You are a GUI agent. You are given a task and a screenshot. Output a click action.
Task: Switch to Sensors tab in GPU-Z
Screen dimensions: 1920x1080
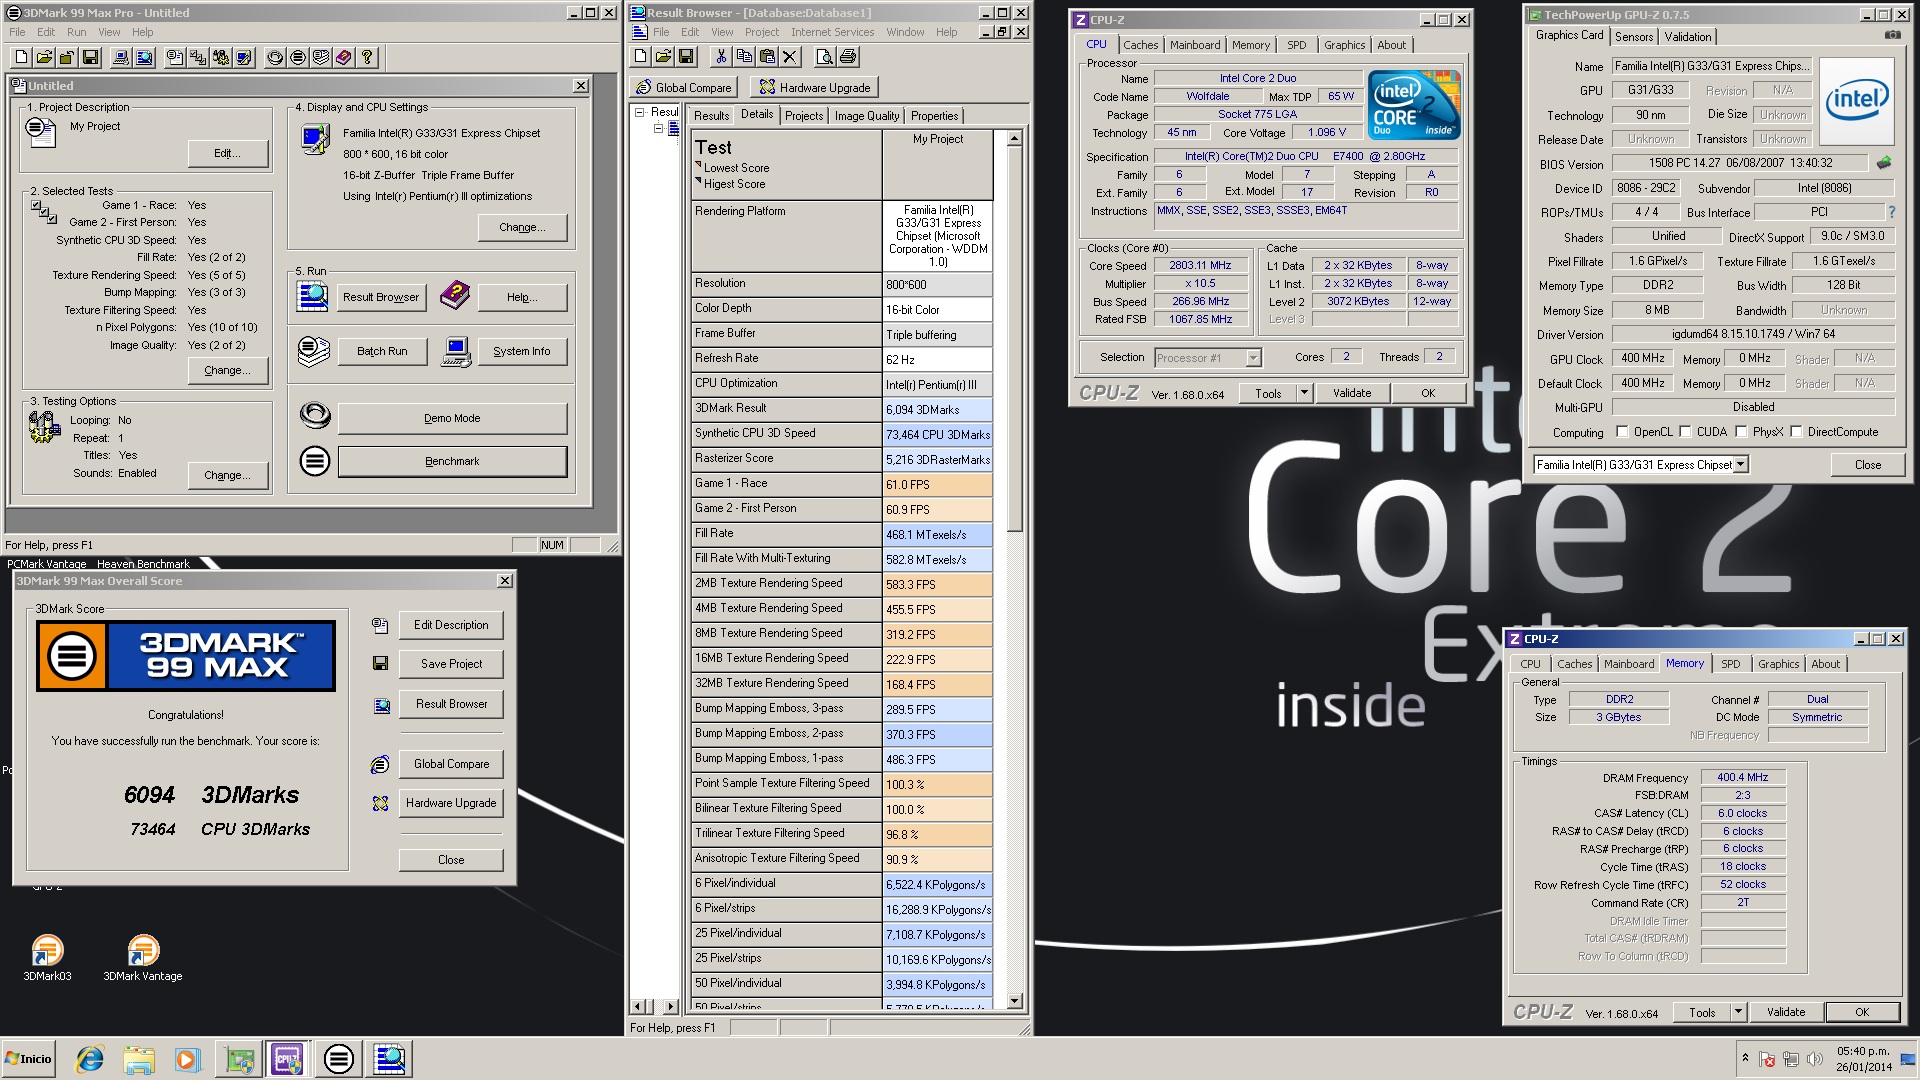(x=1634, y=37)
